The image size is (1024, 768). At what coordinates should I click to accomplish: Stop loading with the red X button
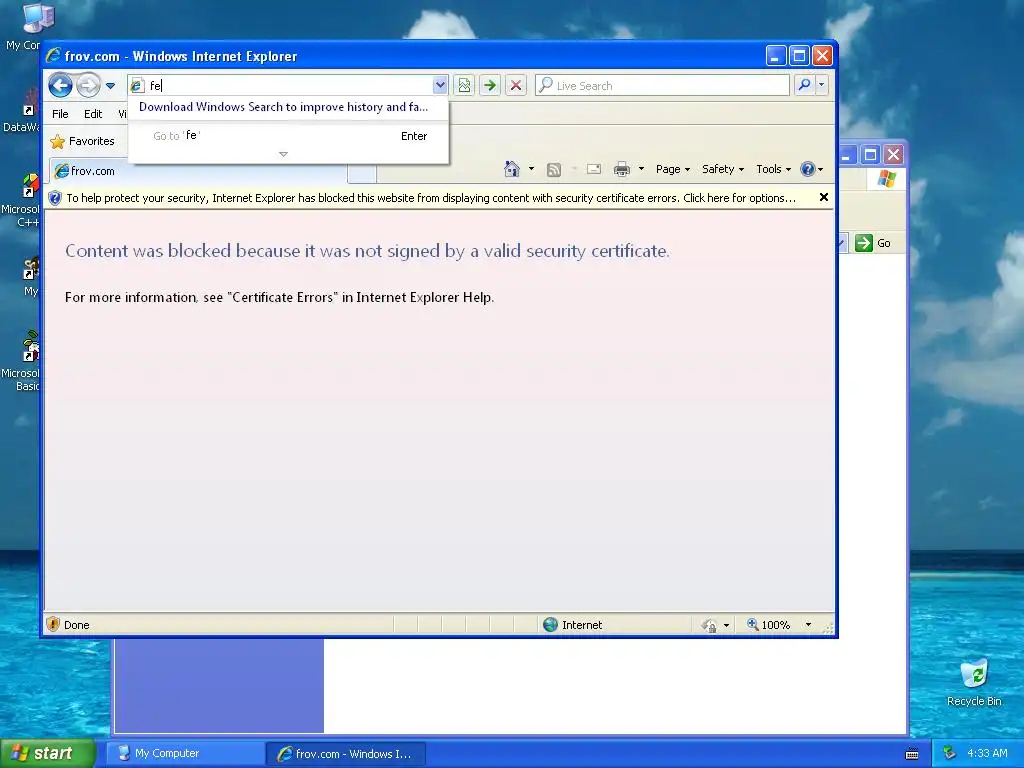click(516, 85)
